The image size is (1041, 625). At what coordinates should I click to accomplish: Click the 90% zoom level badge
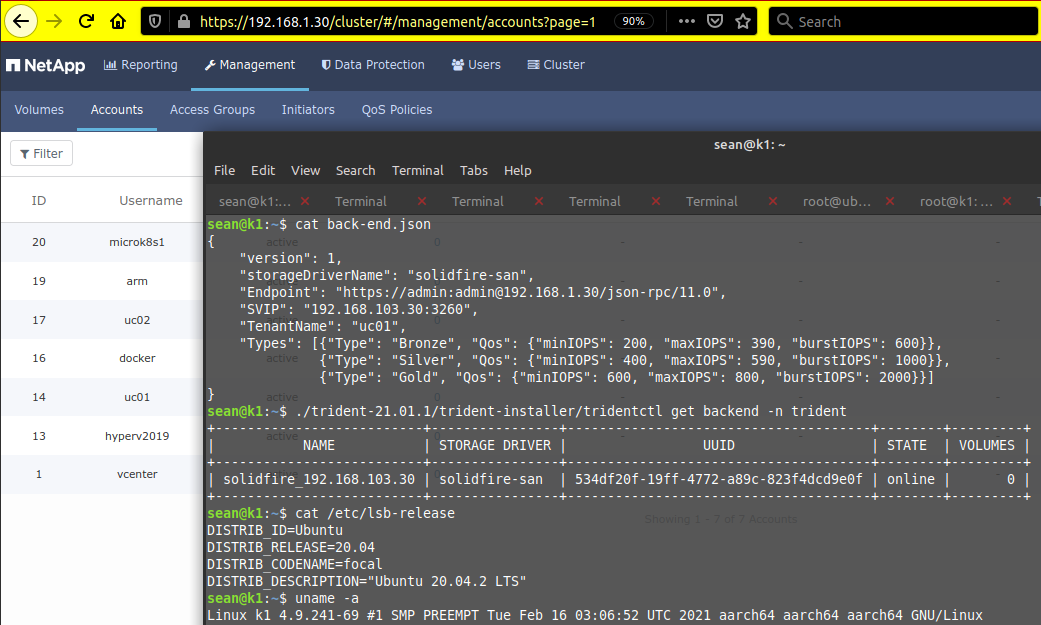pyautogui.click(x=633, y=21)
